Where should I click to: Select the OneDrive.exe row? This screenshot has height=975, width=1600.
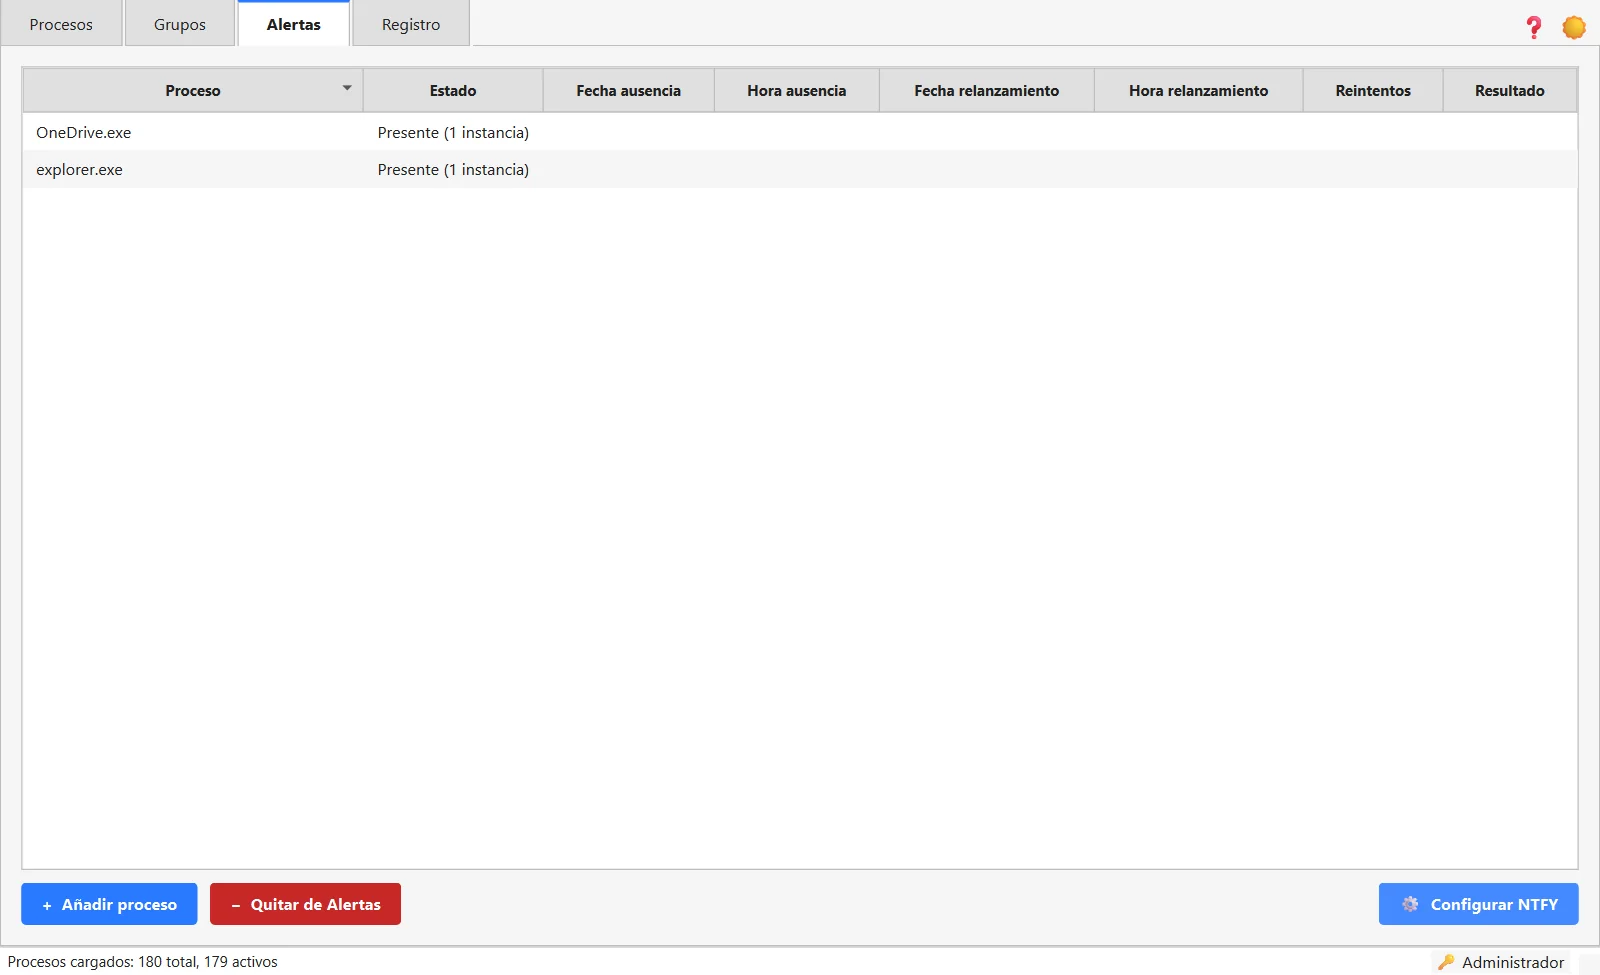(800, 132)
